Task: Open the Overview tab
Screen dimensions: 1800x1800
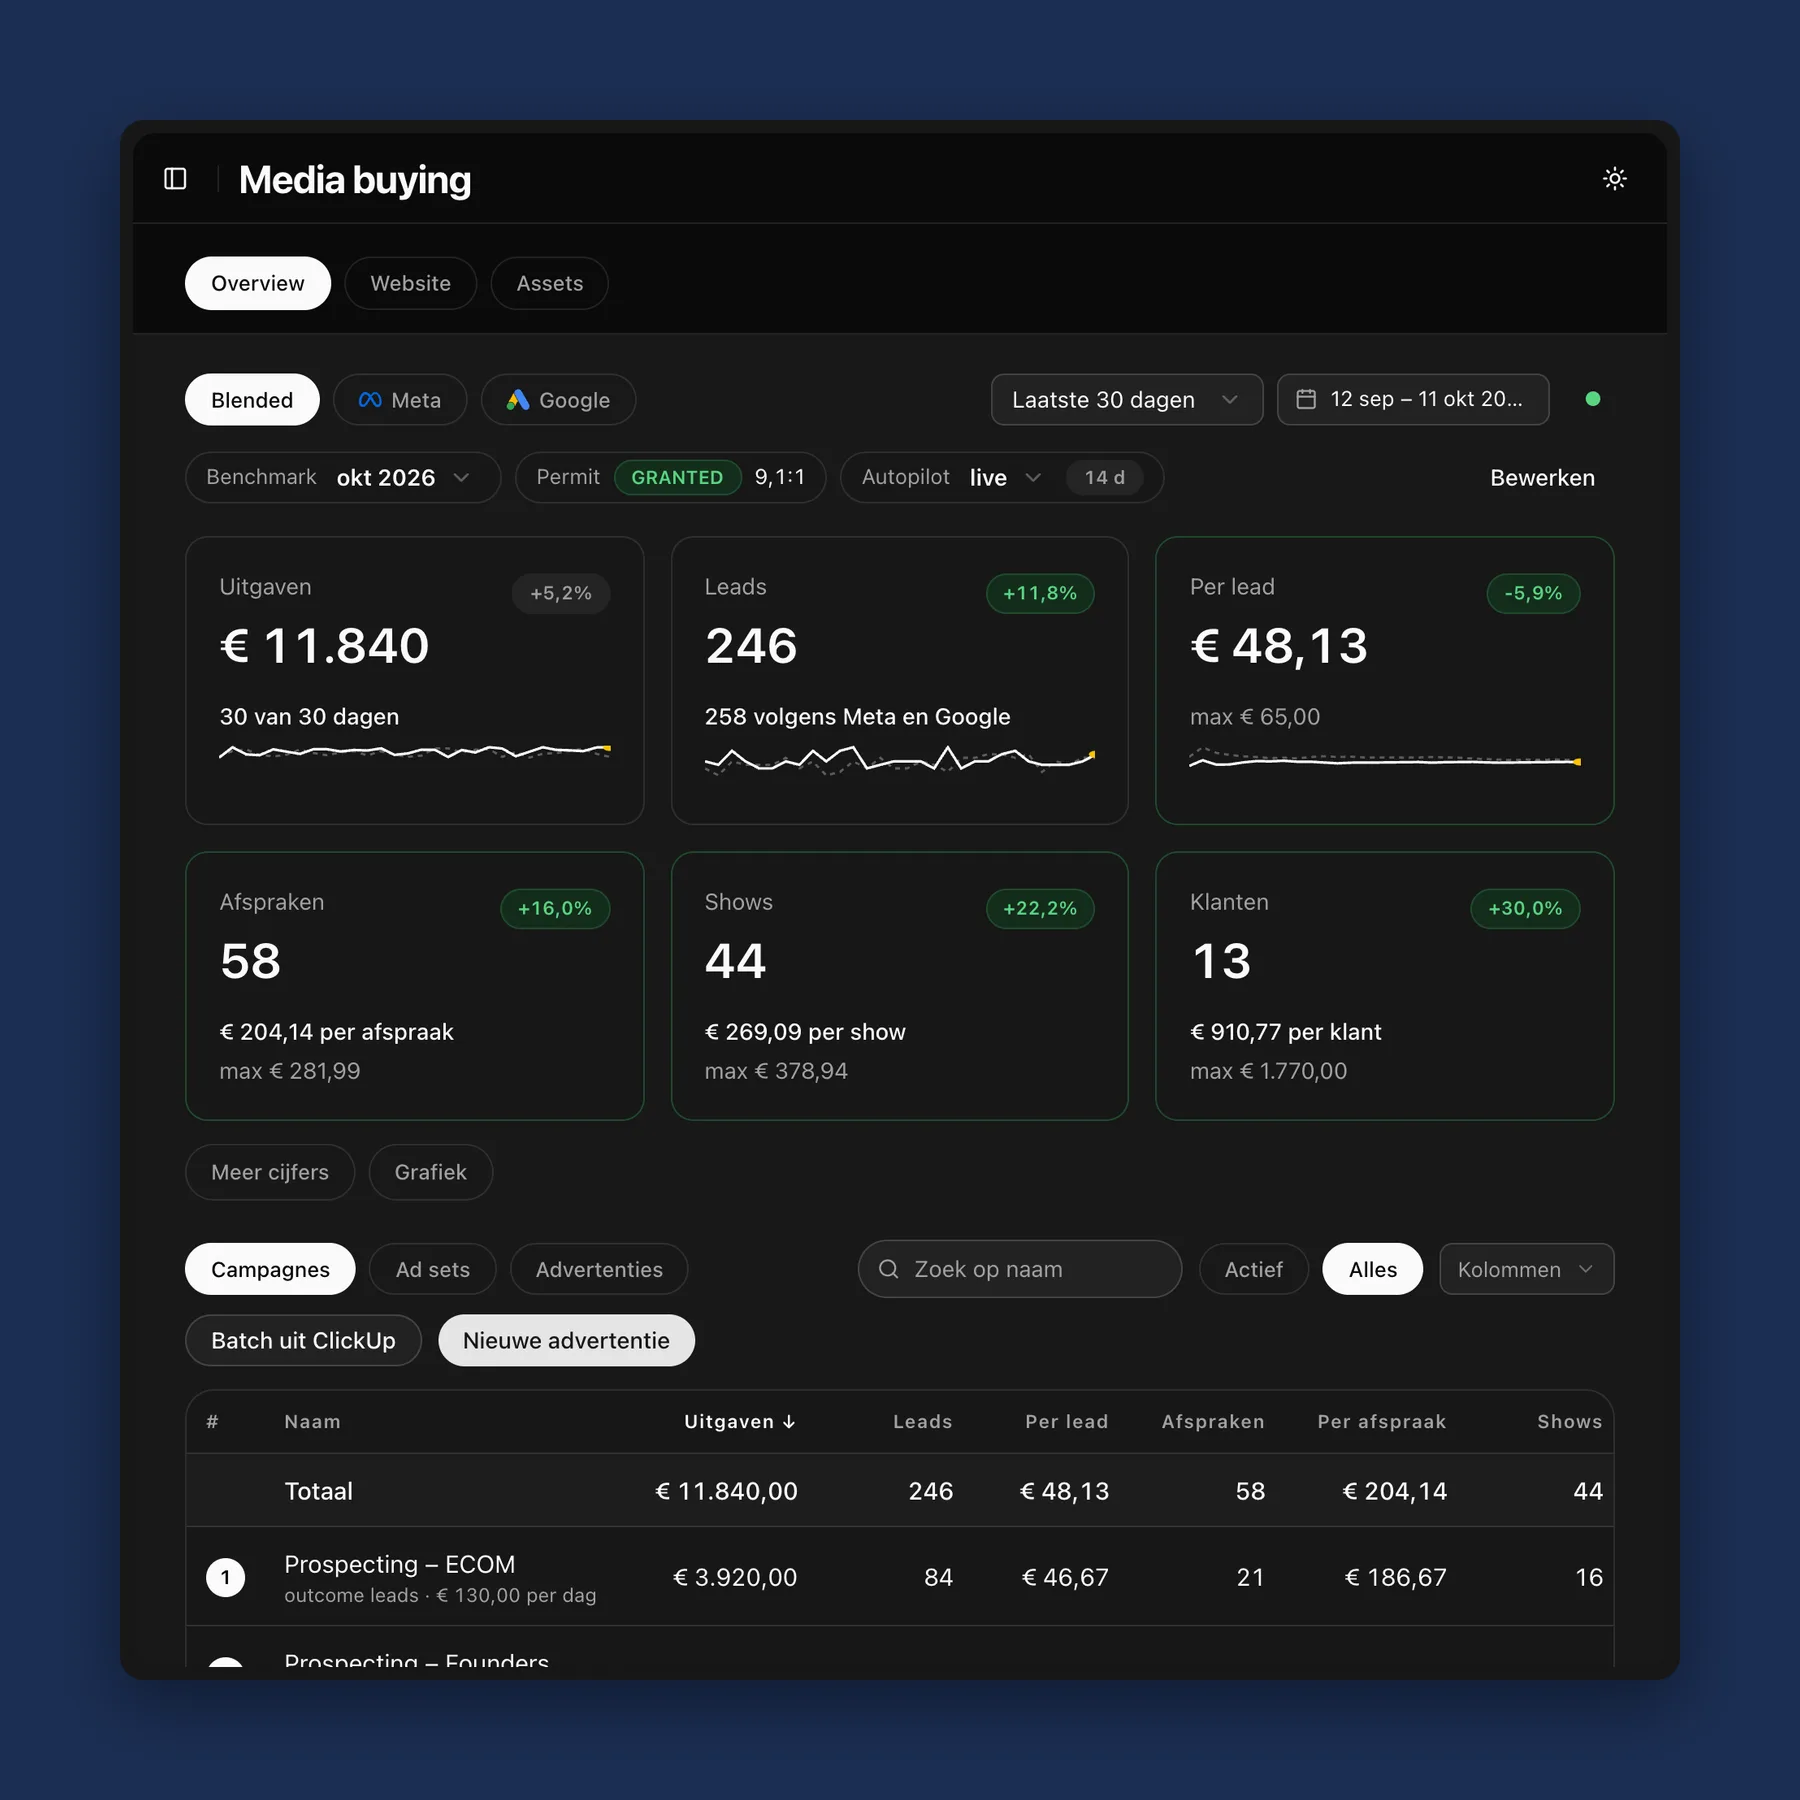Action: point(258,283)
